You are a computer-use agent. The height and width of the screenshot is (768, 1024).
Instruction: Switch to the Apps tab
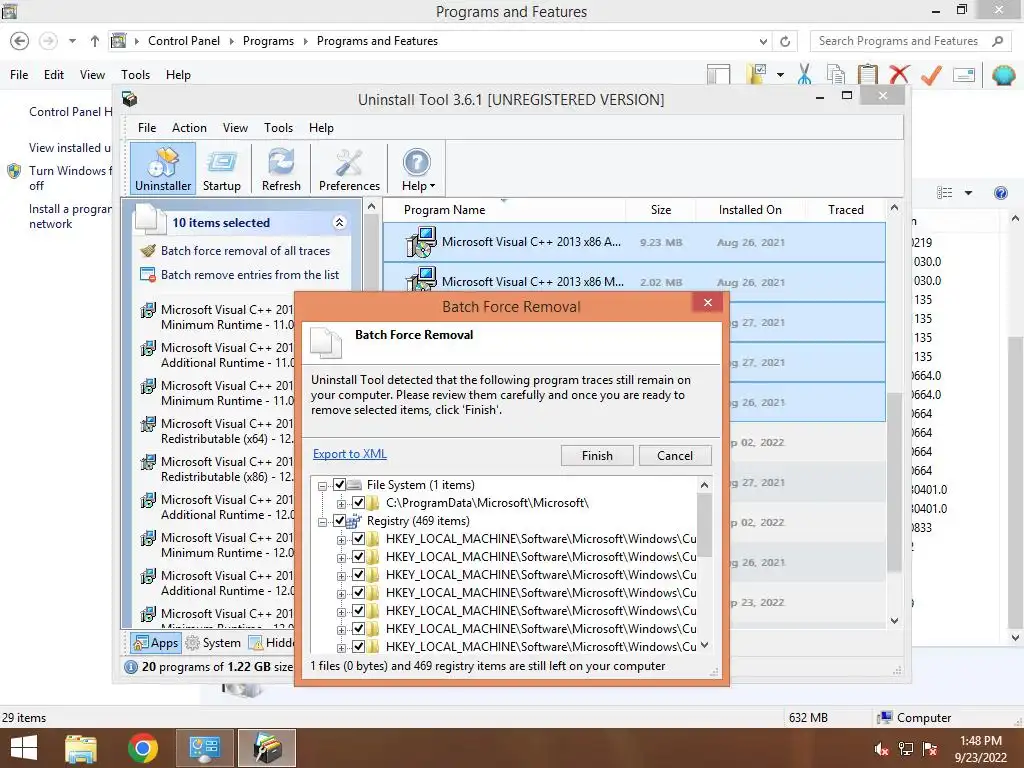[x=155, y=643]
